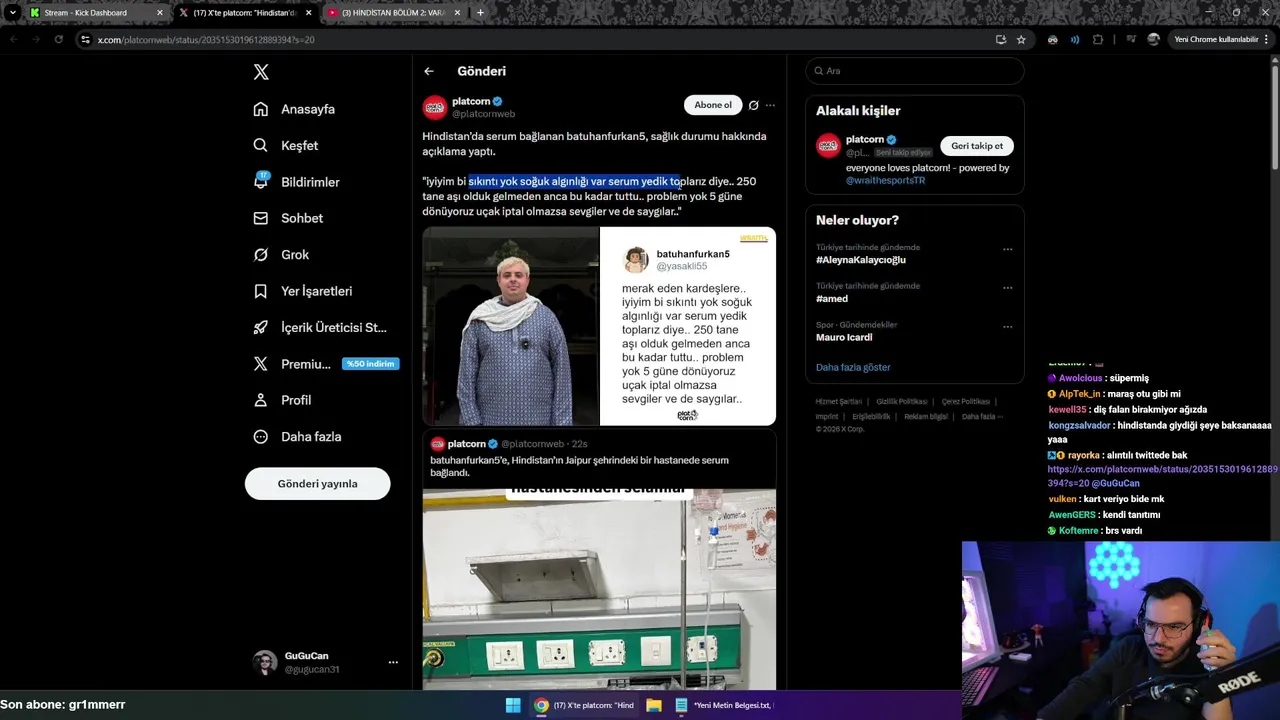Close the Kick Dashboard tab
Viewport: 1280px width, 720px height.
coord(159,13)
